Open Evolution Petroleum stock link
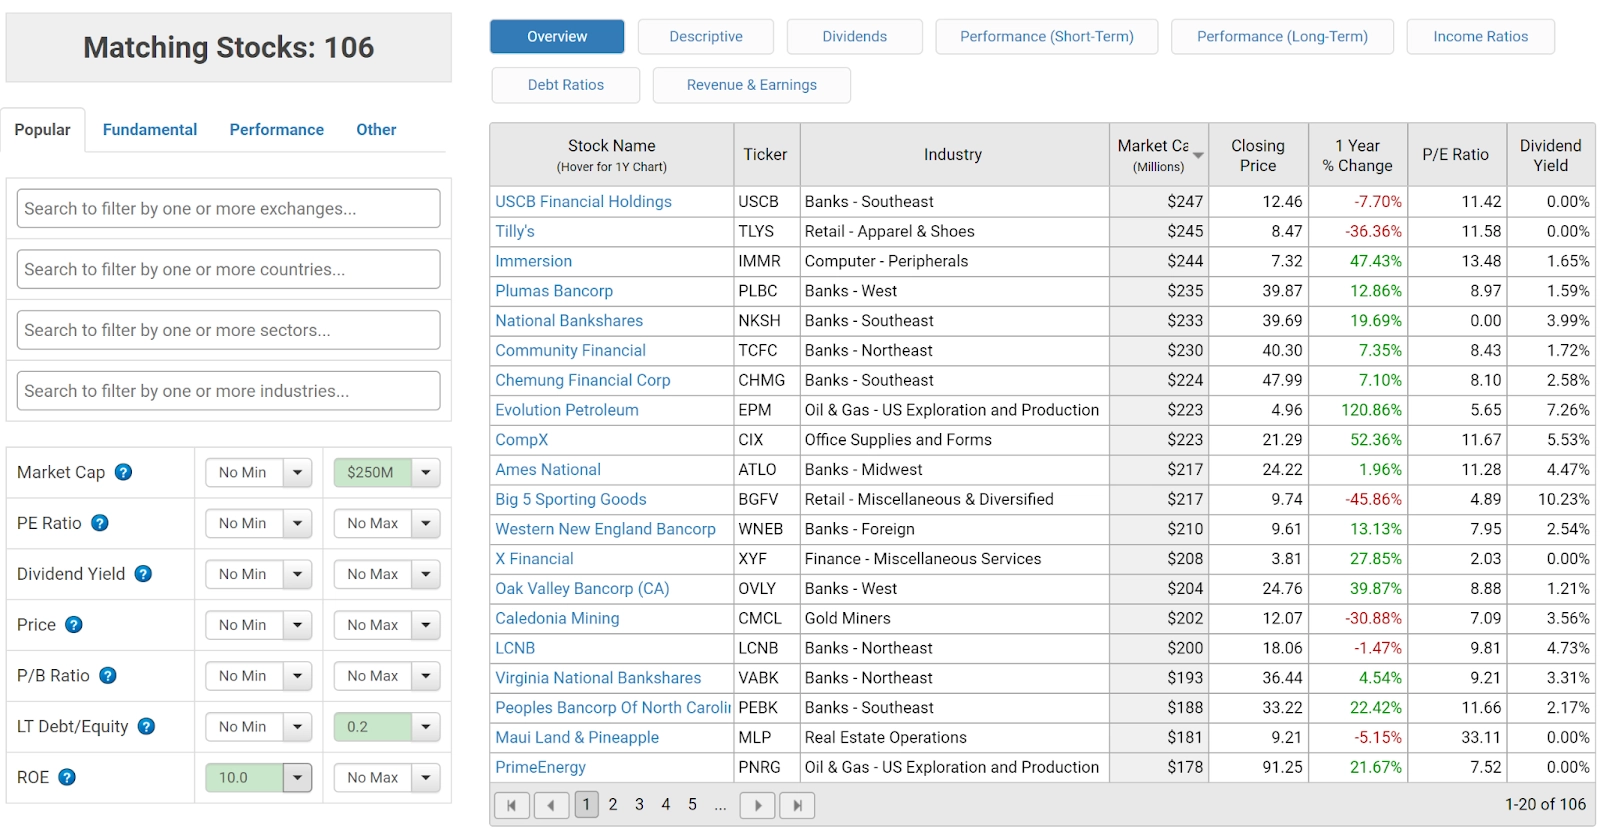Viewport: 1600px width, 830px height. 567,410
